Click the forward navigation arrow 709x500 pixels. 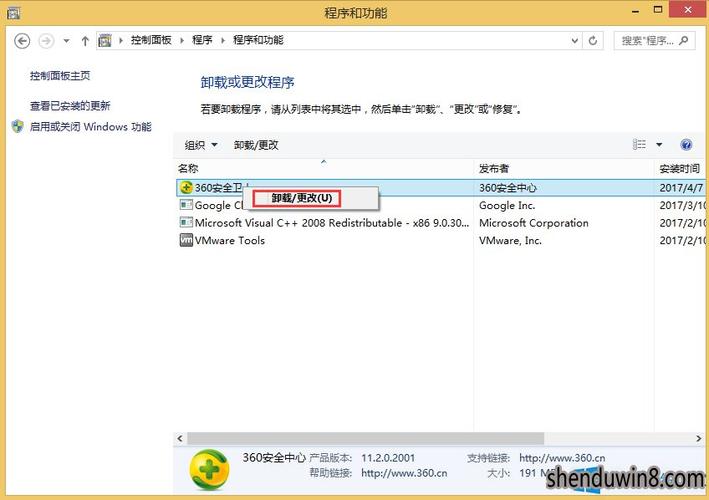(x=46, y=41)
